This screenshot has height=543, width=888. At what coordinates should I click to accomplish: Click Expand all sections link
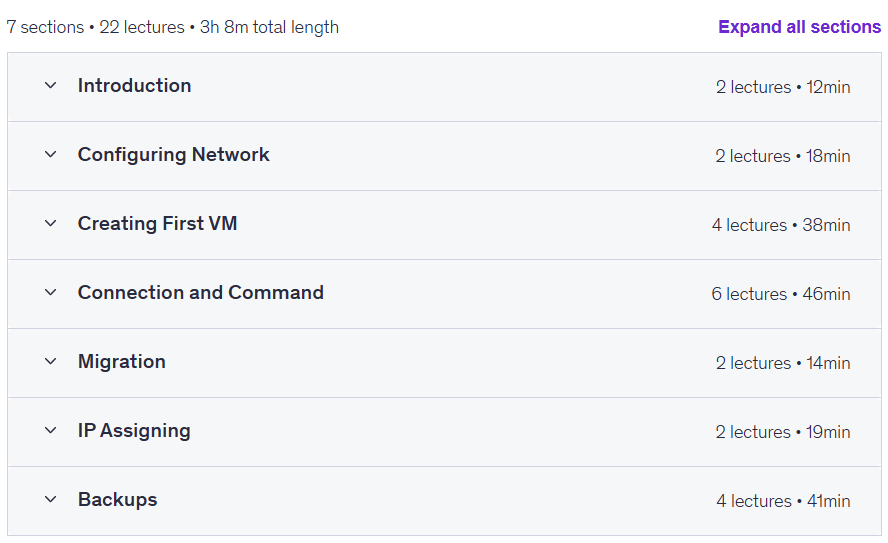tap(799, 27)
